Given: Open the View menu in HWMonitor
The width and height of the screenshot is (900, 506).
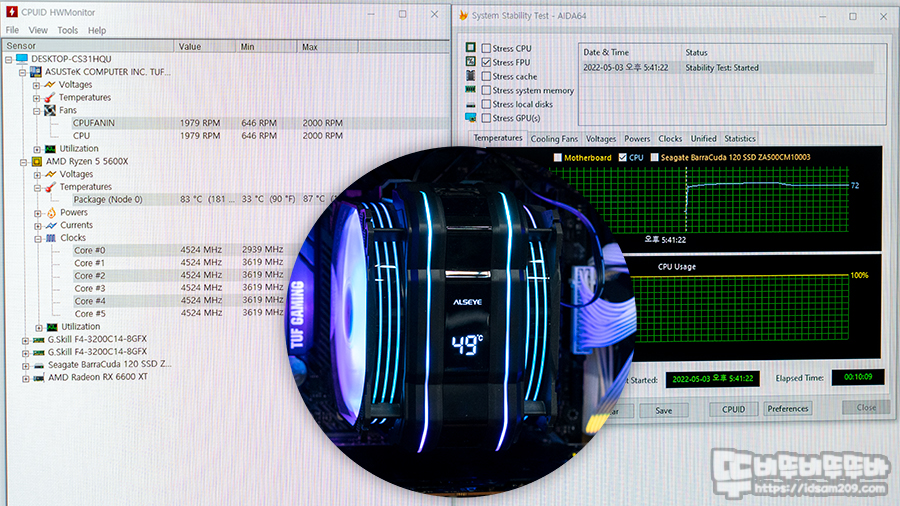Looking at the screenshot, I should coord(38,30).
